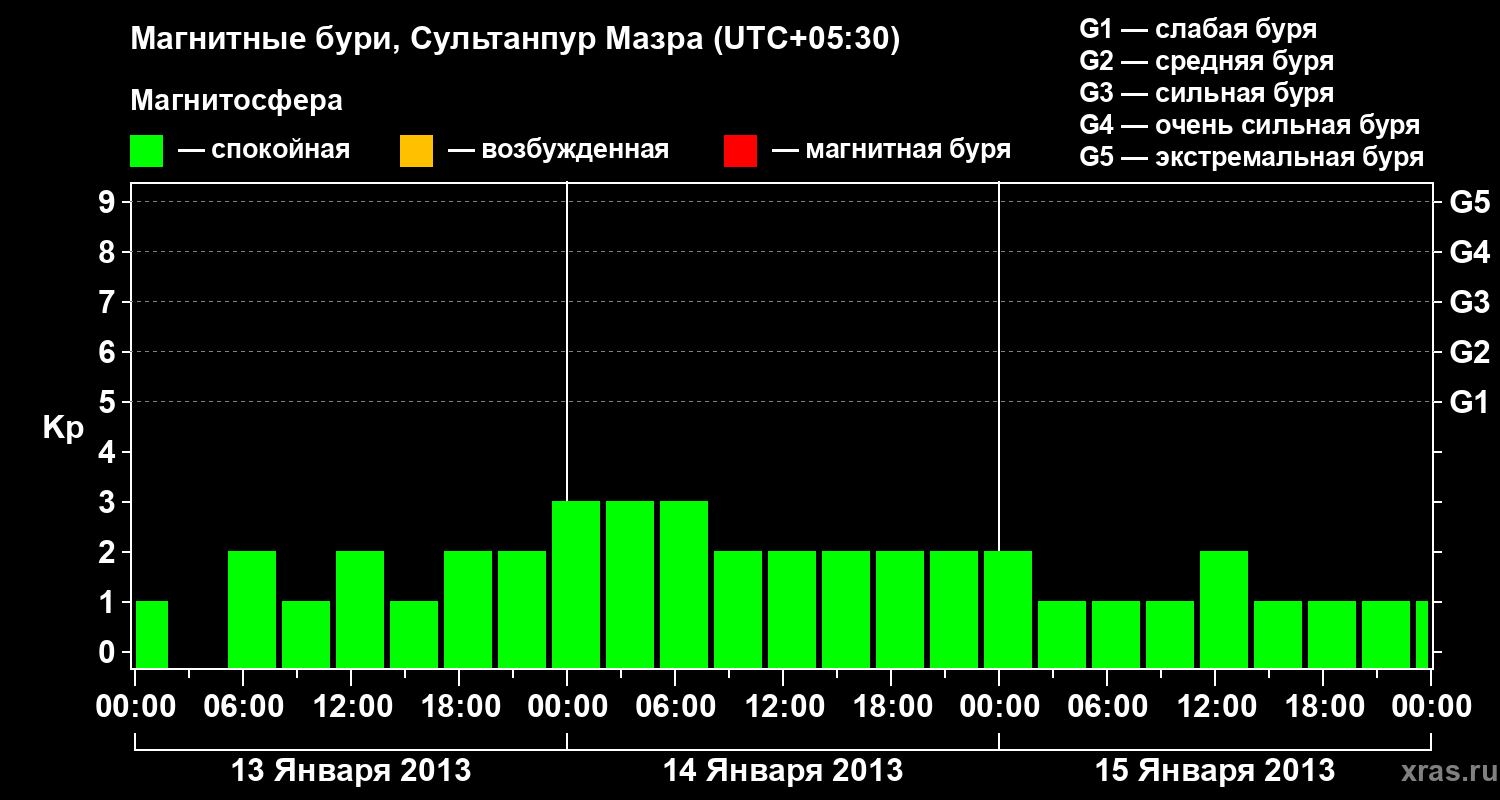Click the '15 Января 2013' date label

click(x=1215, y=770)
